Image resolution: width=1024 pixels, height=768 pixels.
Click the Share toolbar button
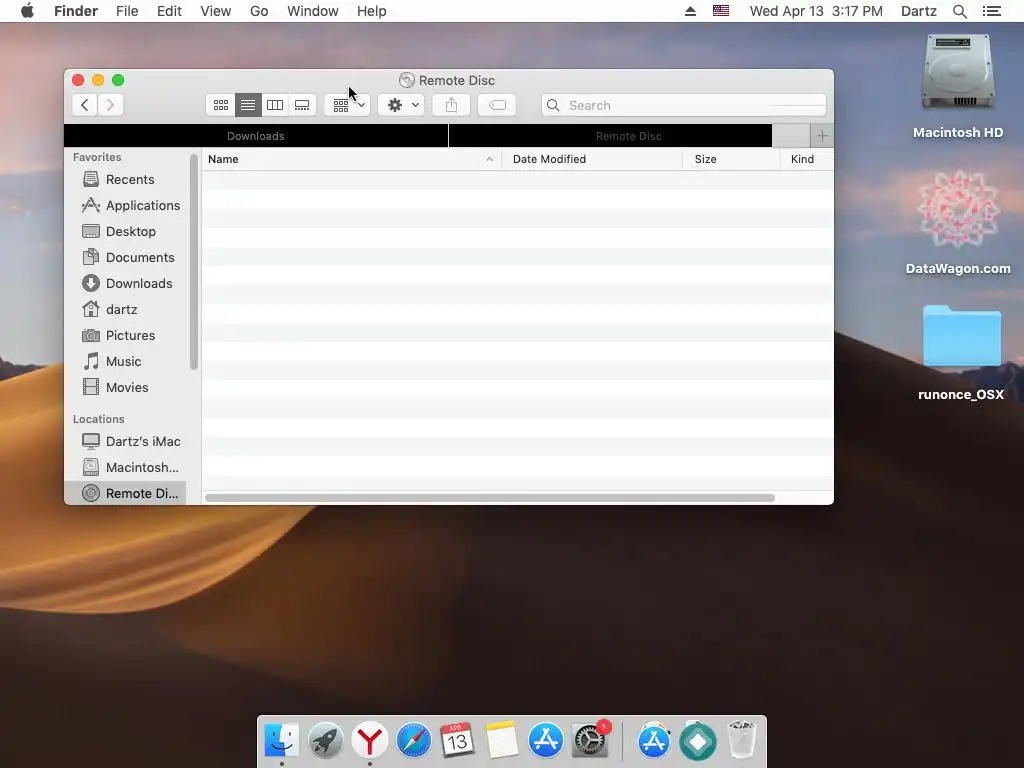click(x=451, y=105)
